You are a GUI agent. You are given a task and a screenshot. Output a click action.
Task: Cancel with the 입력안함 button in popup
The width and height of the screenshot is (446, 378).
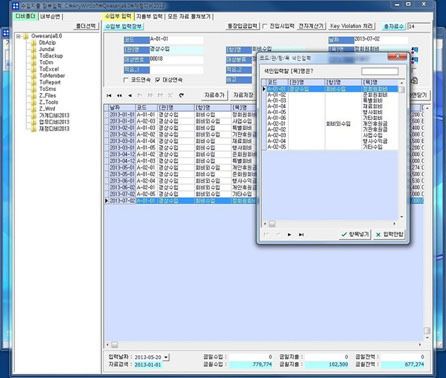pos(390,235)
